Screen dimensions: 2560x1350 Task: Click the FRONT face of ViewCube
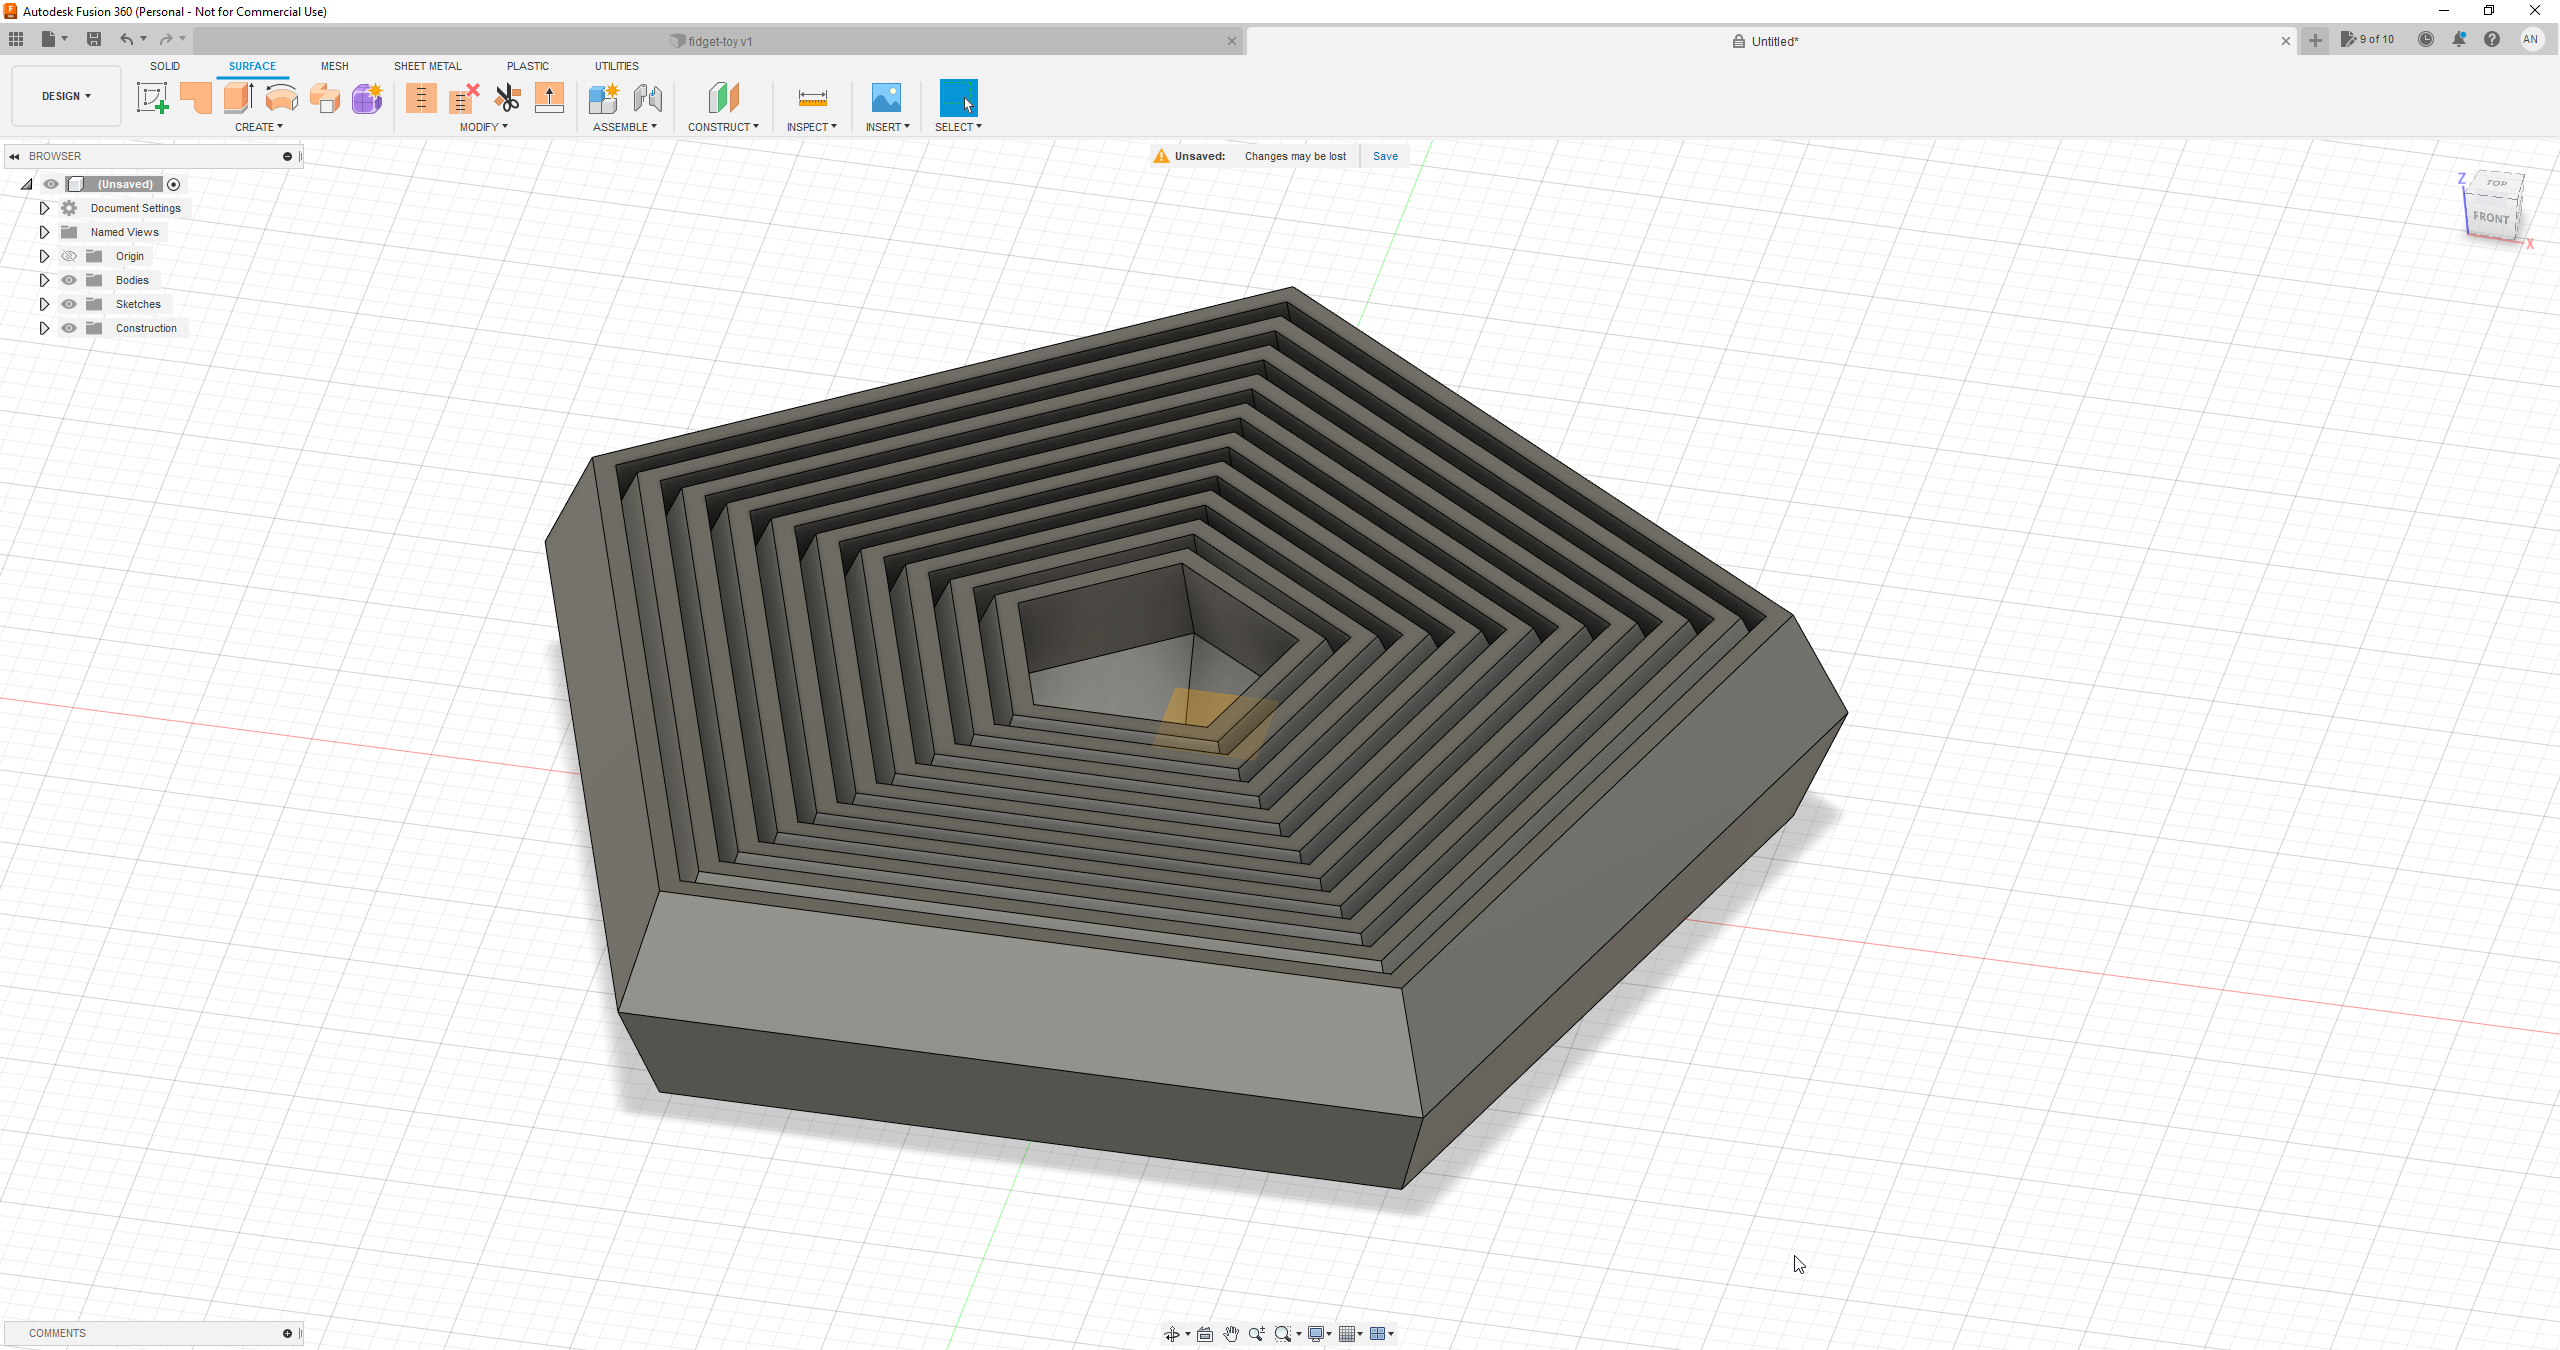tap(2490, 217)
